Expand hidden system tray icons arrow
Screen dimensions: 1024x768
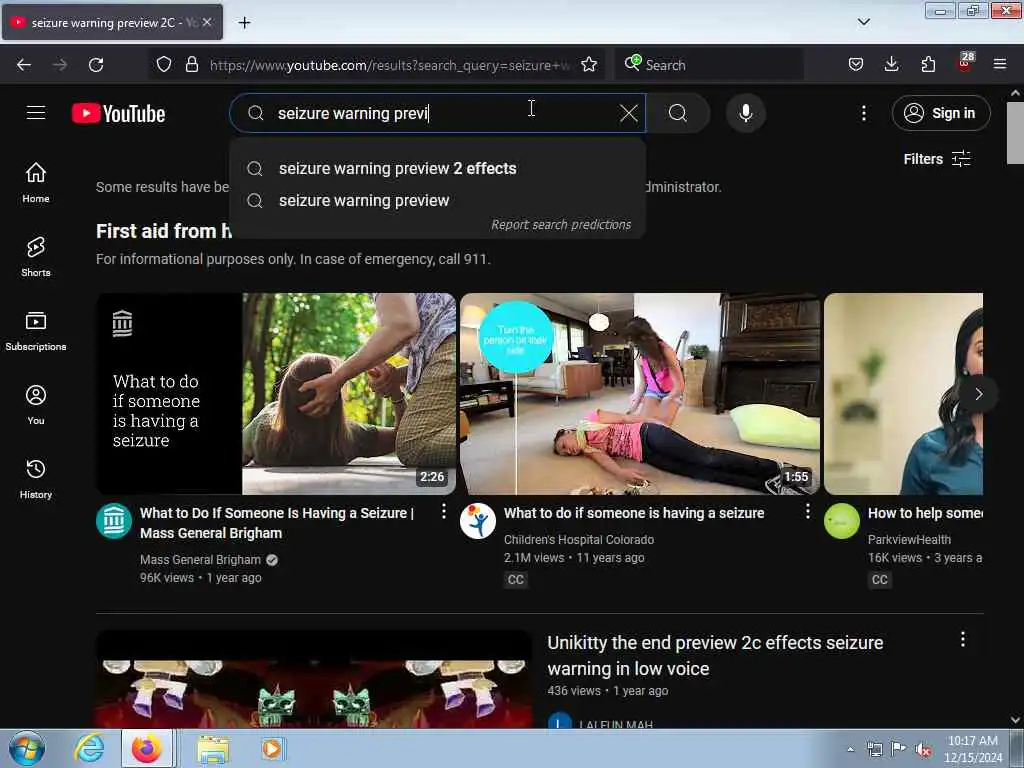850,749
